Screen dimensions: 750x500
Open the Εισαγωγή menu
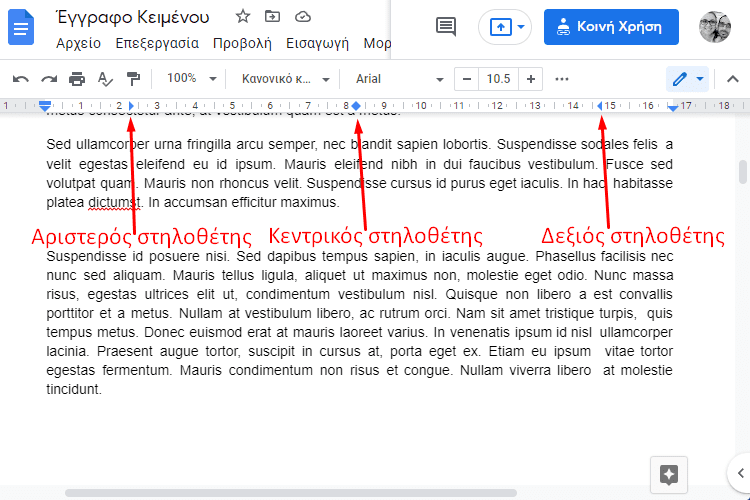coord(317,44)
